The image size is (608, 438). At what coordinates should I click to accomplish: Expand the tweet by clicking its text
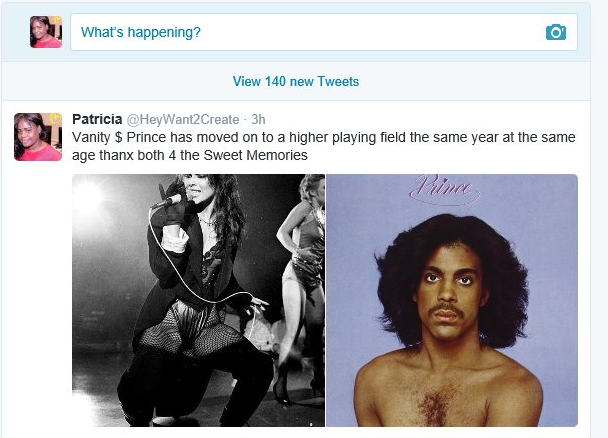coord(323,146)
